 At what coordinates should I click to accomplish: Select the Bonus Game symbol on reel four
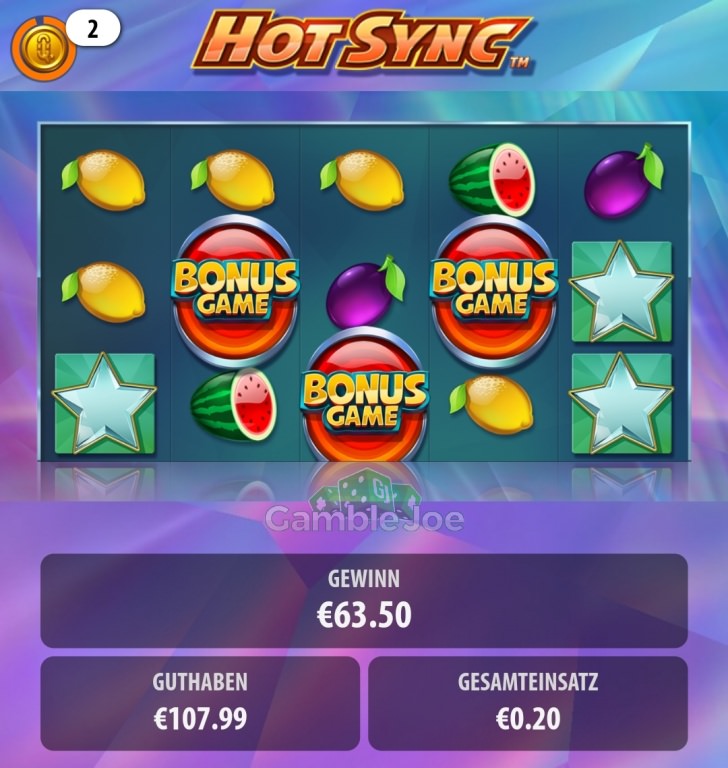coord(493,290)
